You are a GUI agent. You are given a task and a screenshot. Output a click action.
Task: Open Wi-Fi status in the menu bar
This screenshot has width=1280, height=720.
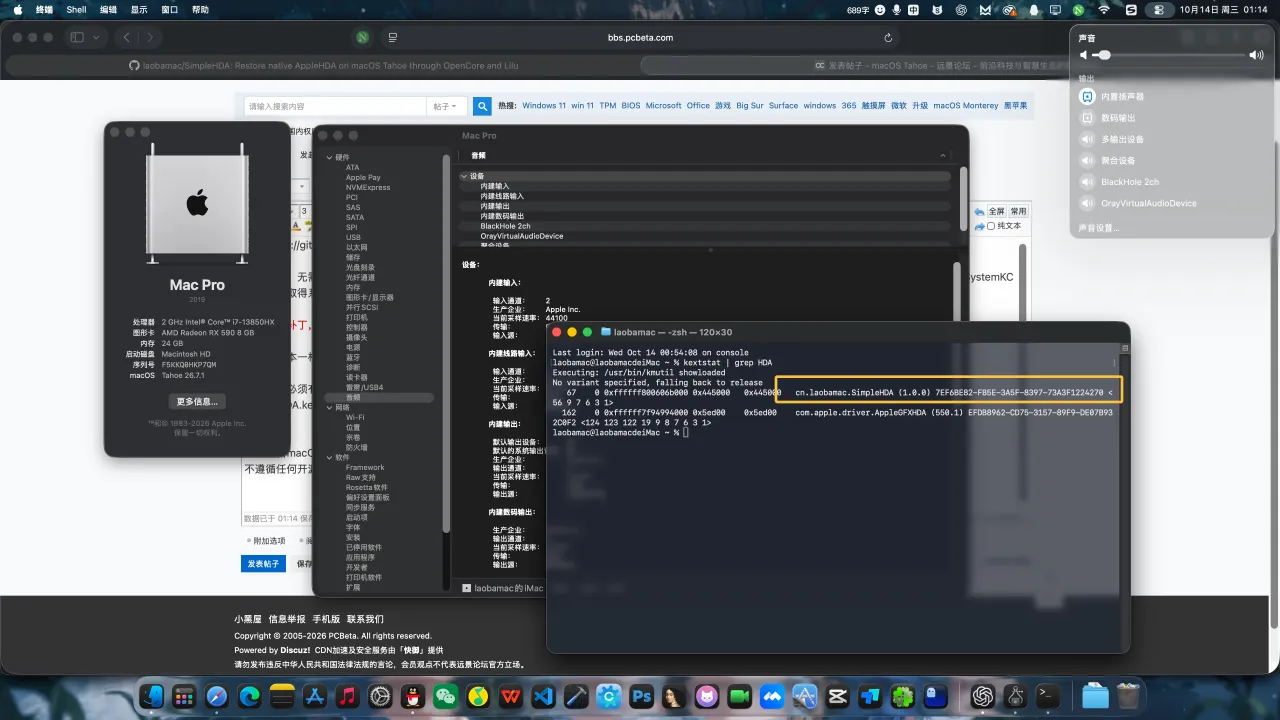pos(1104,9)
